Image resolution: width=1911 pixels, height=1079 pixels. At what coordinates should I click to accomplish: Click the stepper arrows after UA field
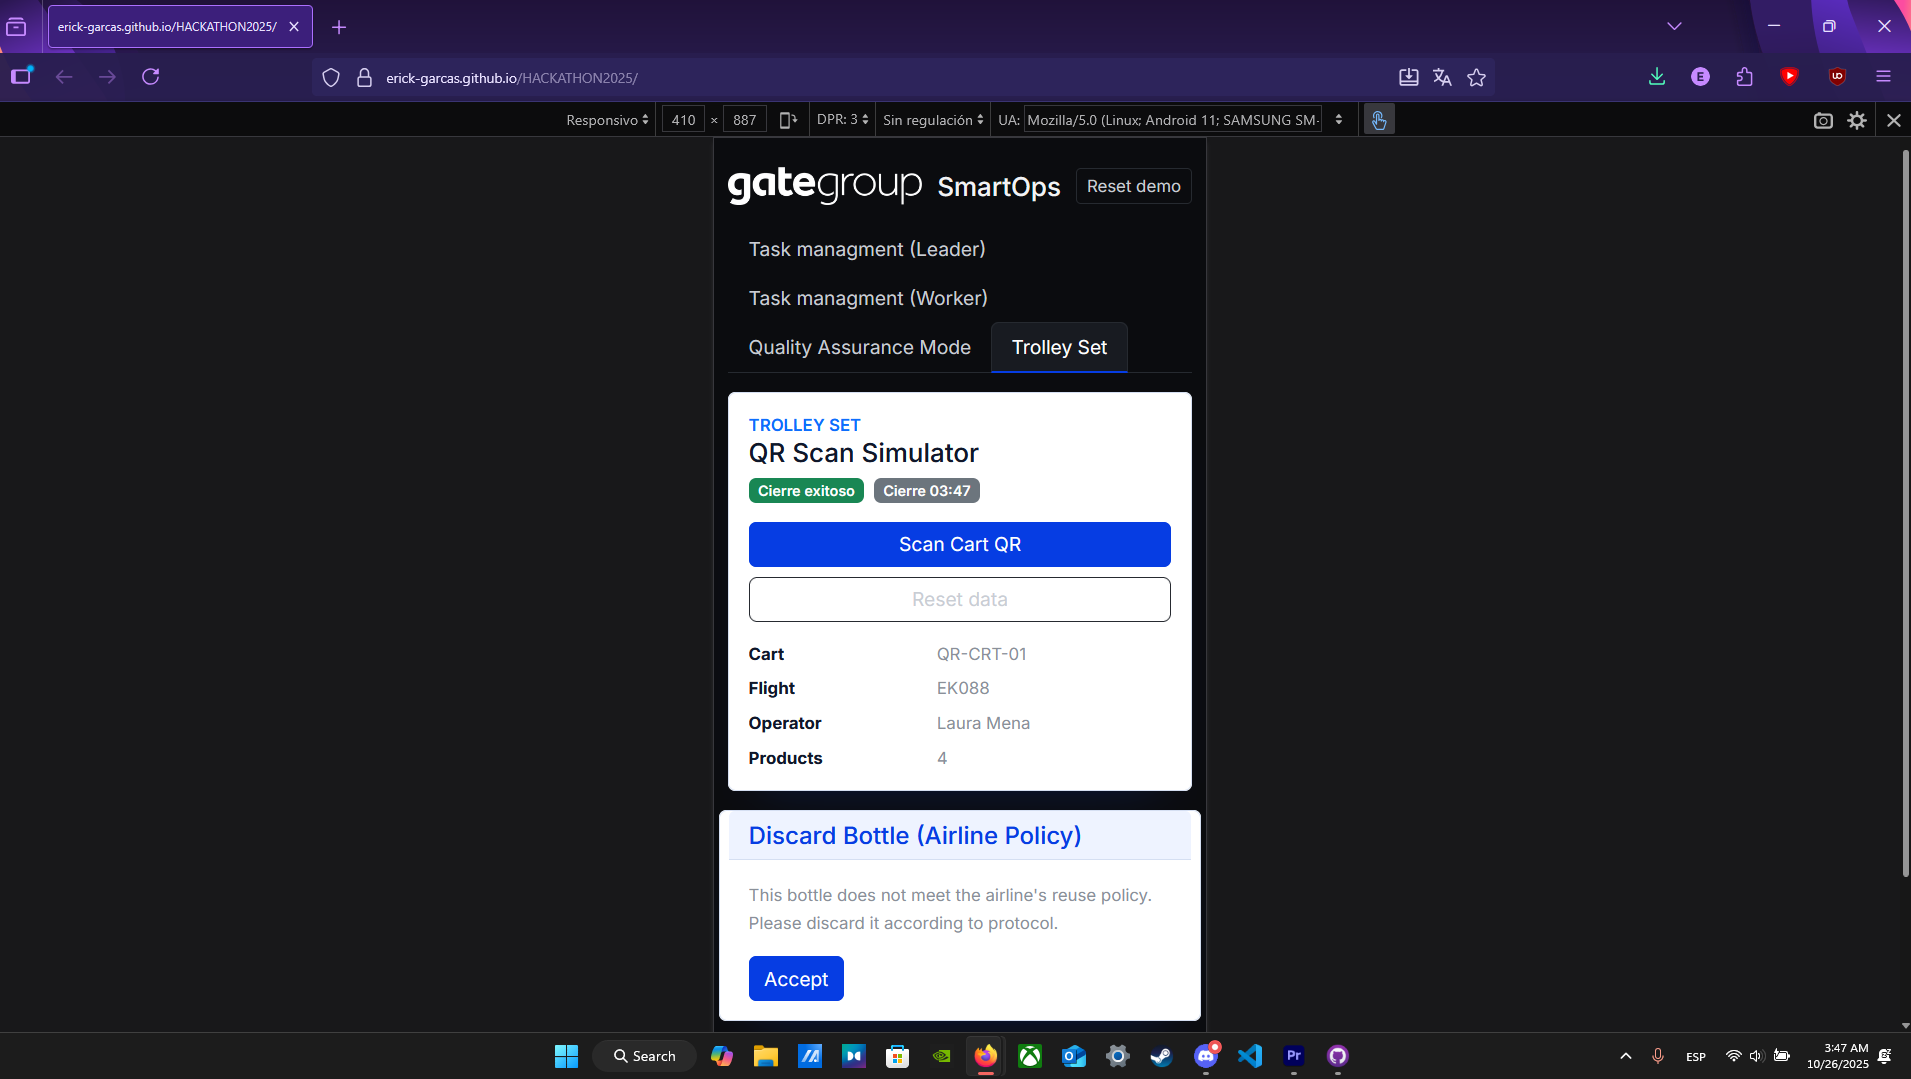pyautogui.click(x=1338, y=120)
